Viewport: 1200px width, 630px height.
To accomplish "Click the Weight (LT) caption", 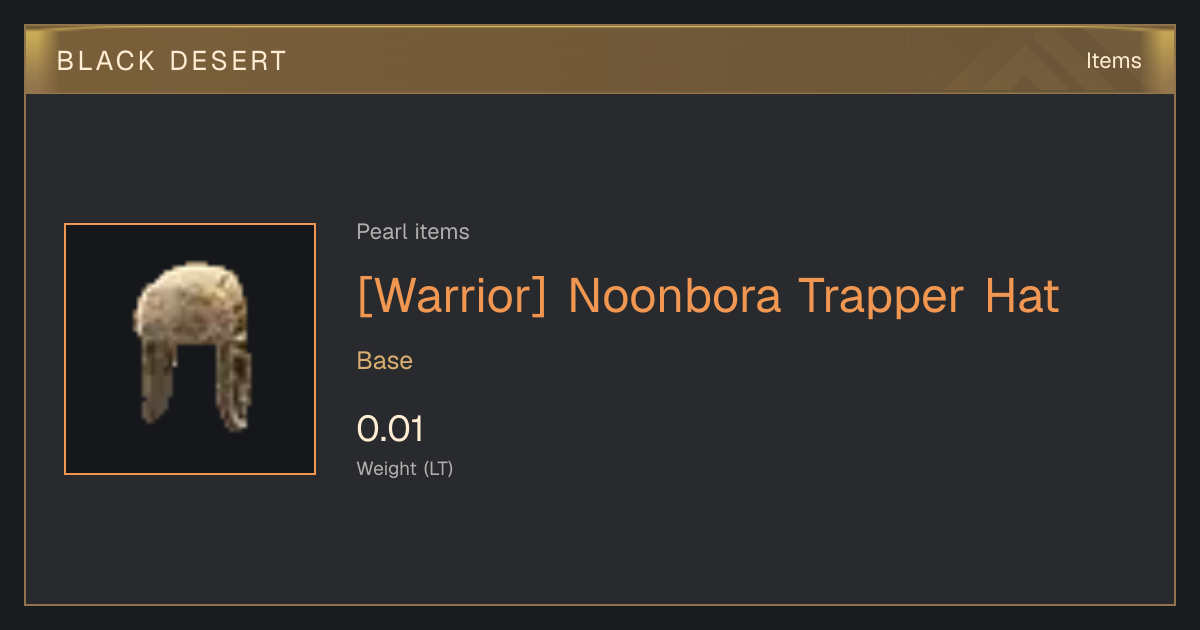I will tap(405, 468).
